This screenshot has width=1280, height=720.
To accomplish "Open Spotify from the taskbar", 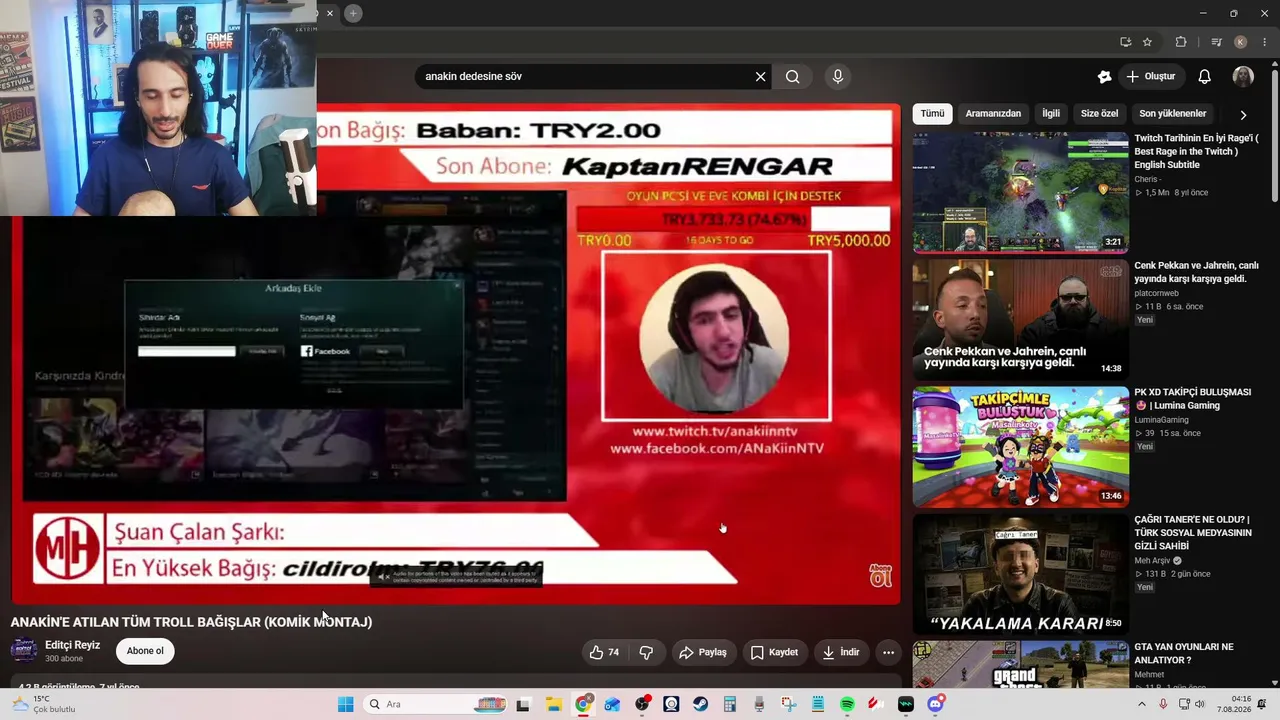I will pyautogui.click(x=847, y=704).
